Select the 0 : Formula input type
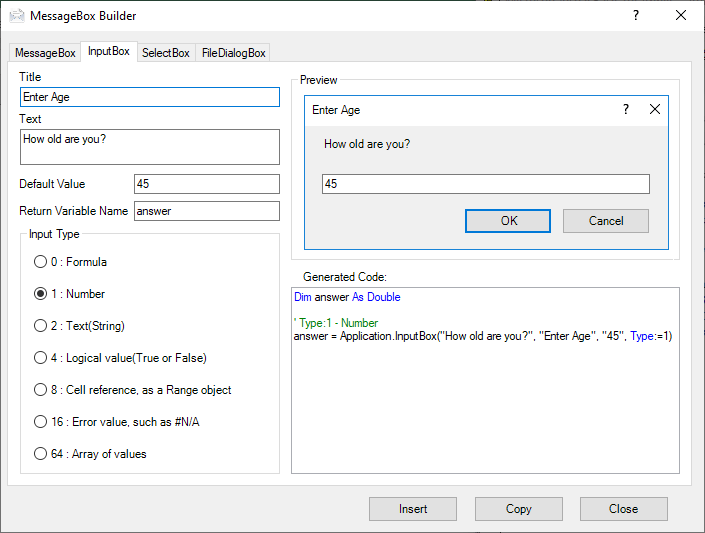The width and height of the screenshot is (705, 533). tap(71, 262)
